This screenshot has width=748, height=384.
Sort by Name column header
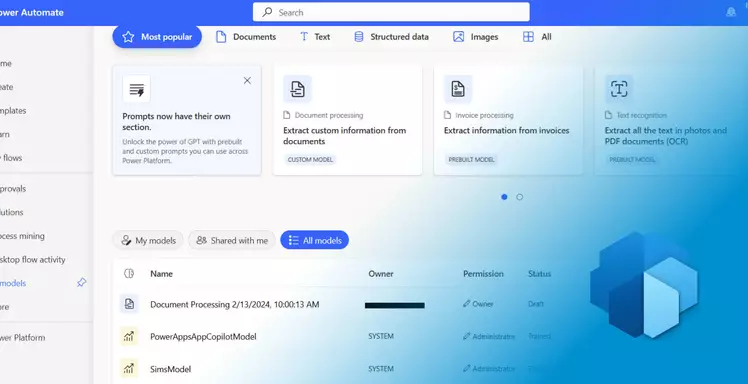click(x=161, y=274)
